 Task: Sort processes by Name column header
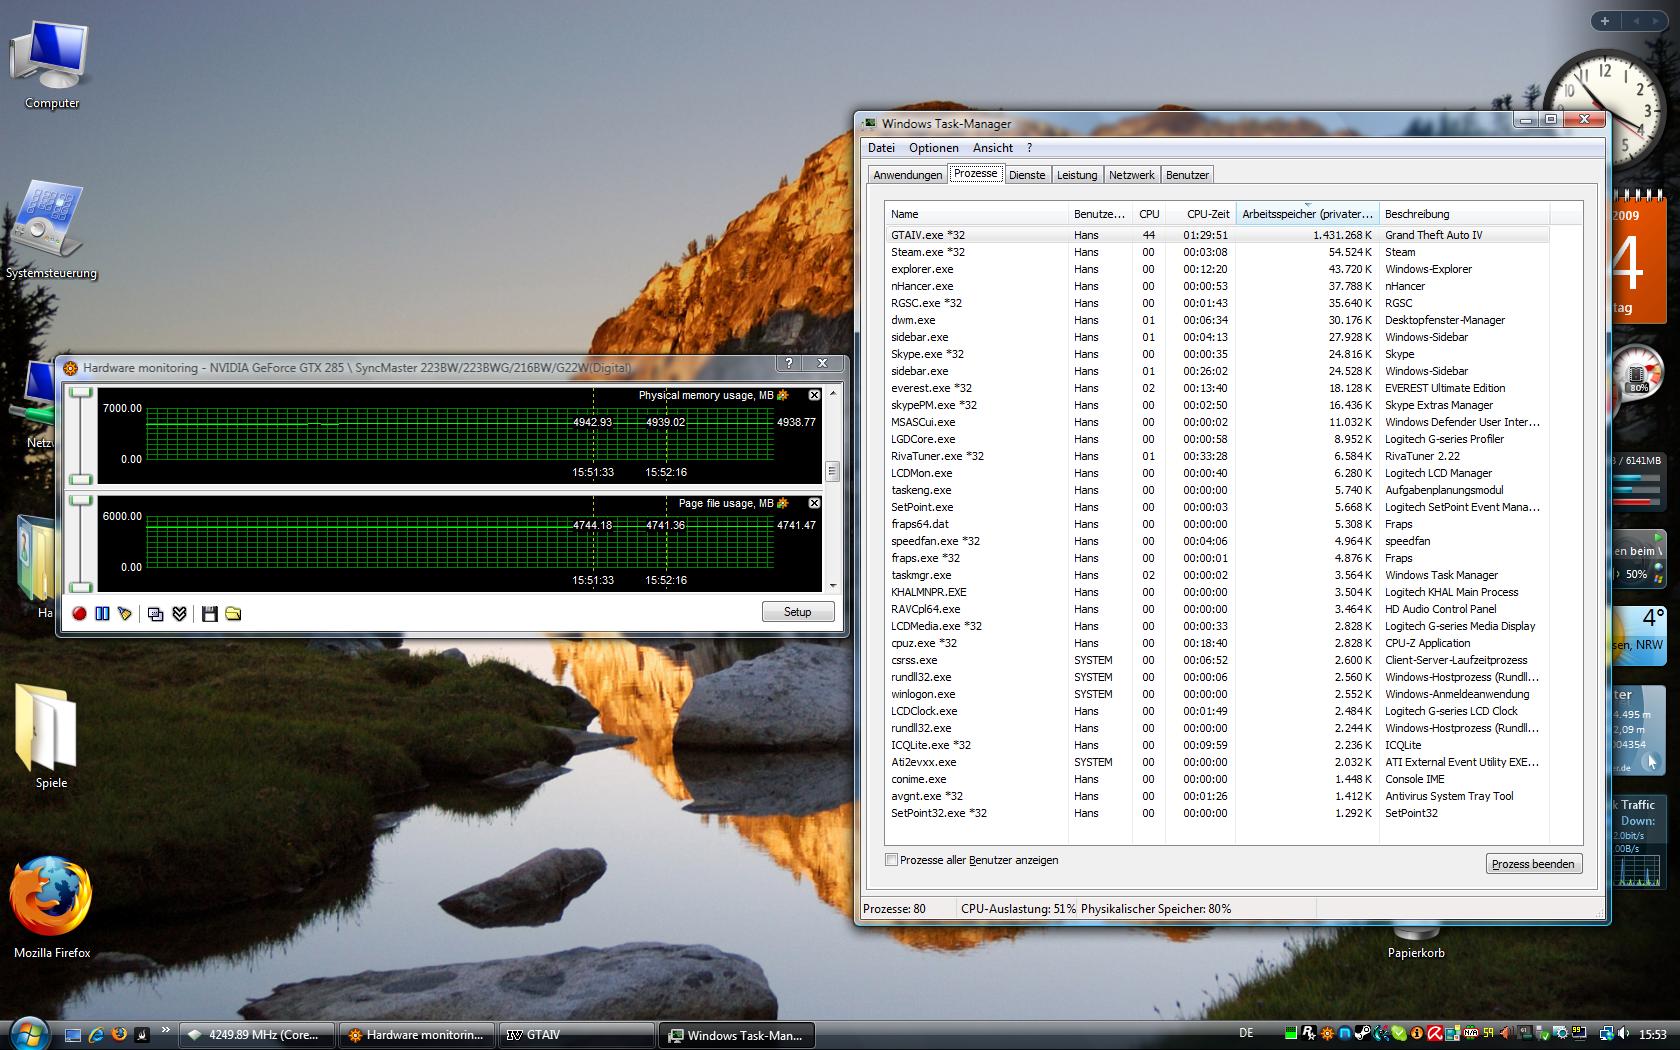(976, 214)
